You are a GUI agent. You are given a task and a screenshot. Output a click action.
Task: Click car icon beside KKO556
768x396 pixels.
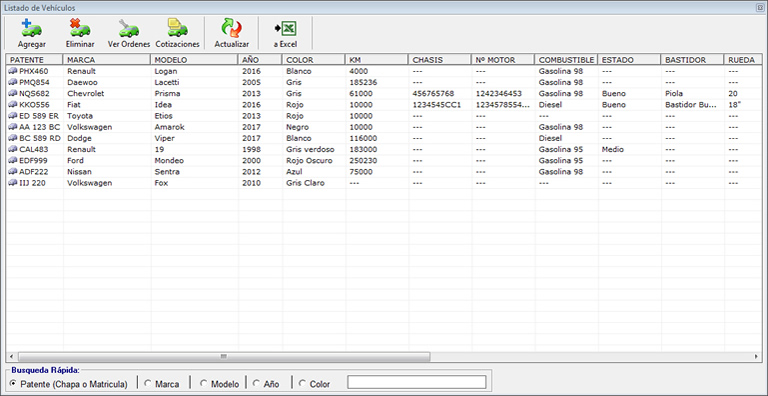13,105
